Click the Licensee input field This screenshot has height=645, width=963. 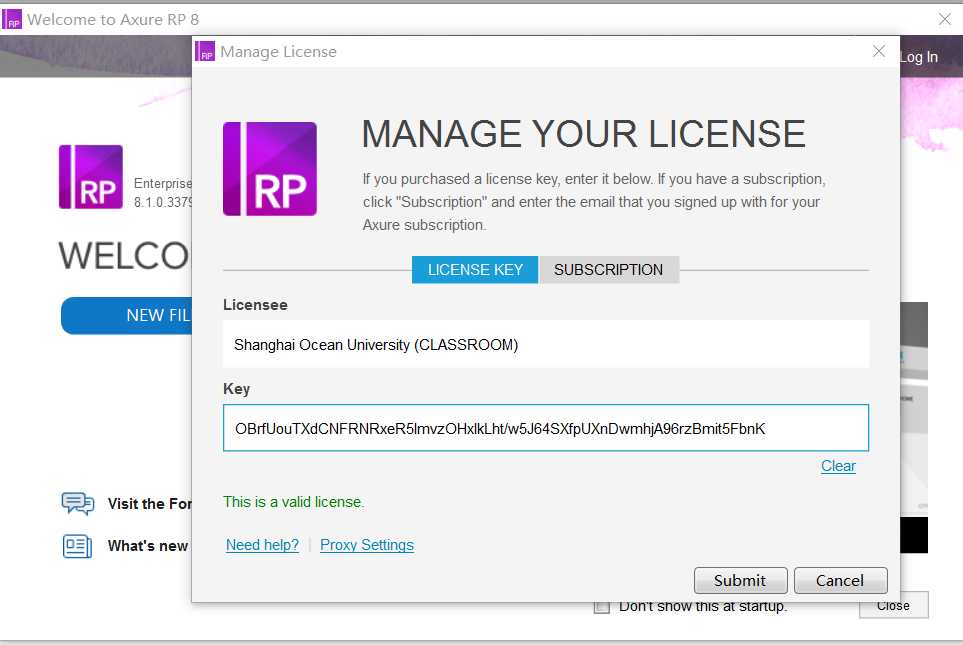[x=546, y=345]
